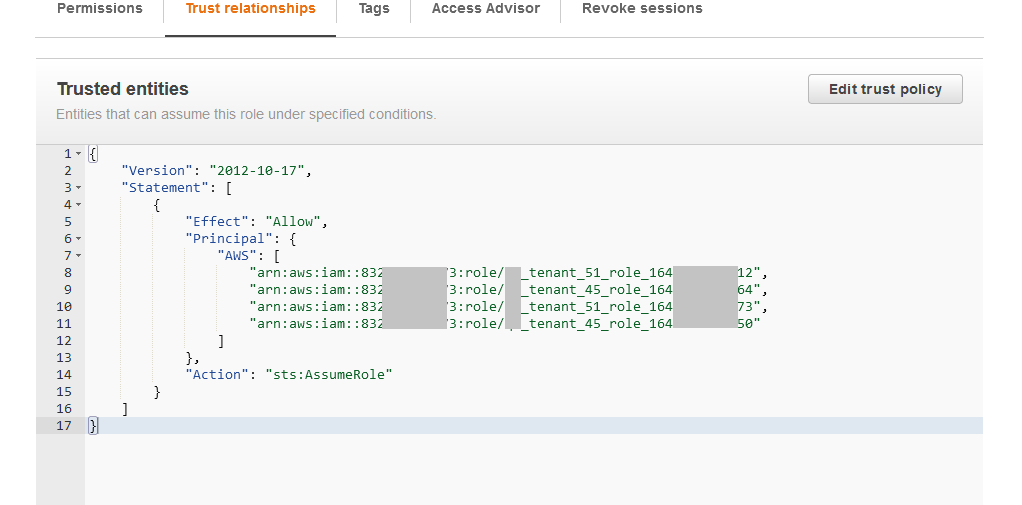This screenshot has height=505, width=1022.
Task: Click the "sts:AssumeRole" value
Action: [x=328, y=374]
